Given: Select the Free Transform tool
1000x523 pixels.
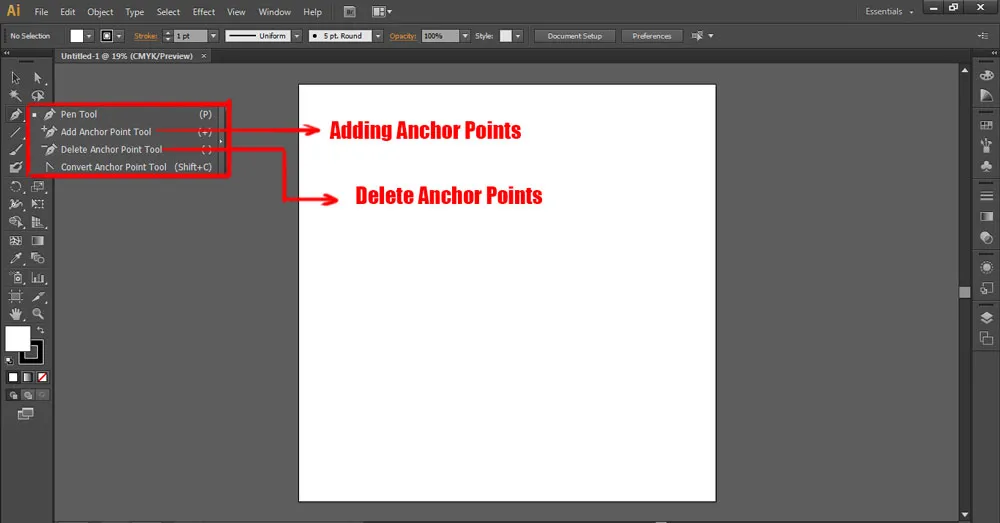Looking at the screenshot, I should click(x=38, y=204).
